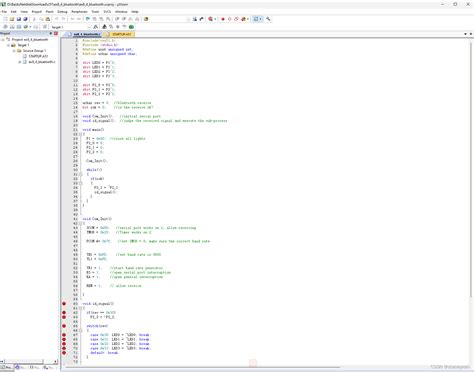The height and width of the screenshot is (372, 474).
Task: Toggle a bookmark with the flag icon
Action: 88,19
